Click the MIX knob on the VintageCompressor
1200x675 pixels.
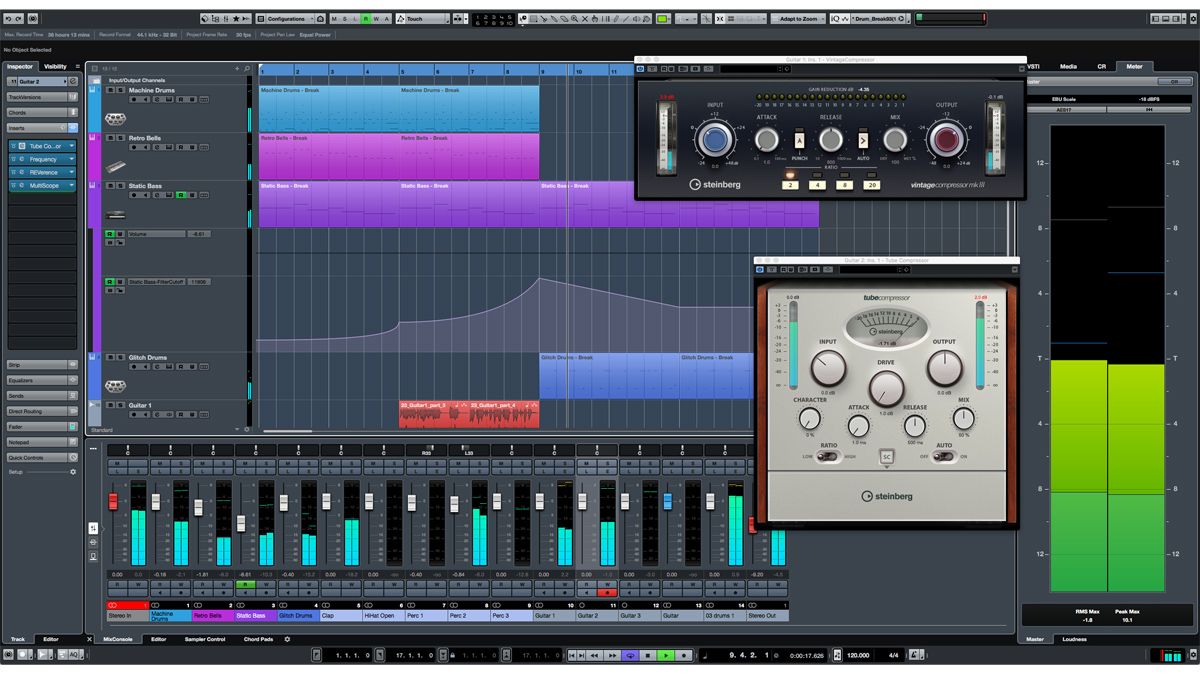(x=895, y=141)
